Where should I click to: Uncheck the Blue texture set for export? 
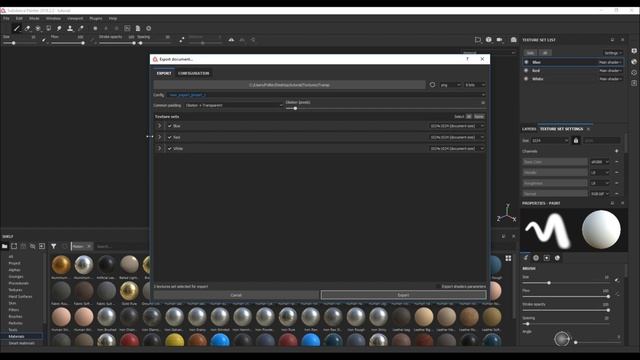click(x=170, y=126)
